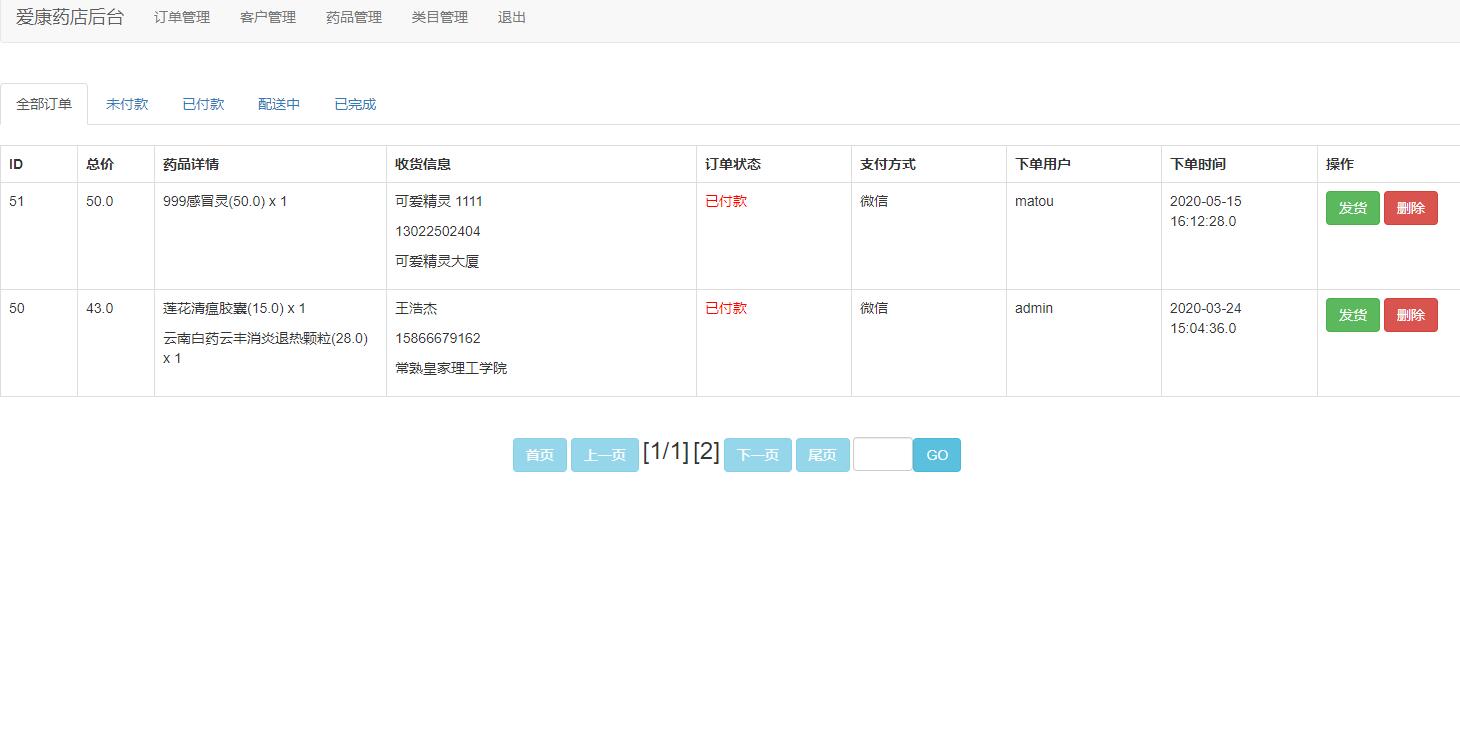The height and width of the screenshot is (752, 1460).
Task: Click the 尾页 pagination button
Action: coord(822,454)
